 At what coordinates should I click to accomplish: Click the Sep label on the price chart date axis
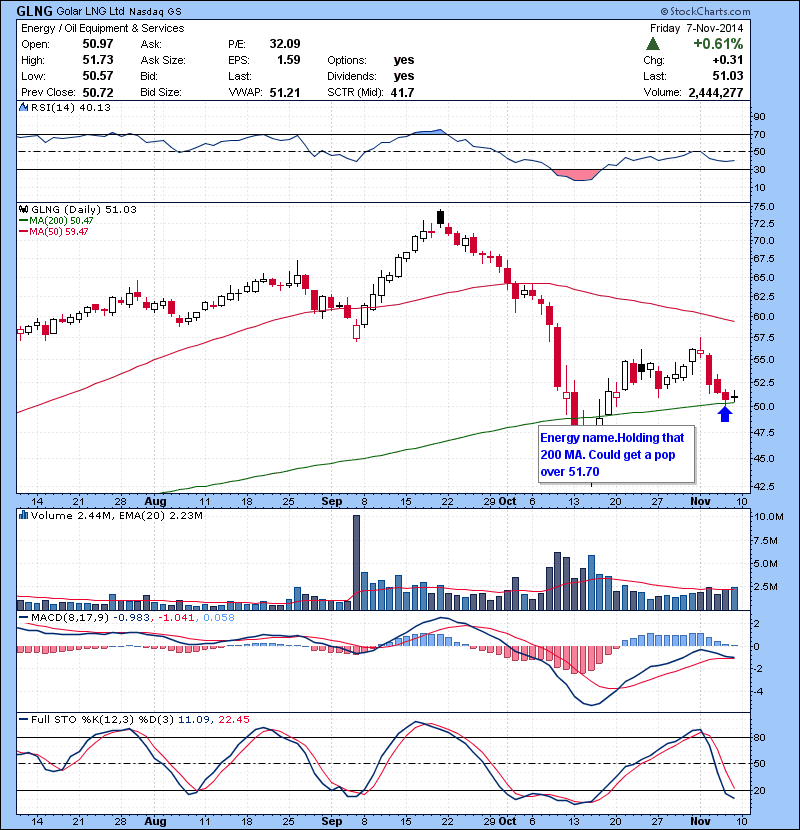pos(331,501)
